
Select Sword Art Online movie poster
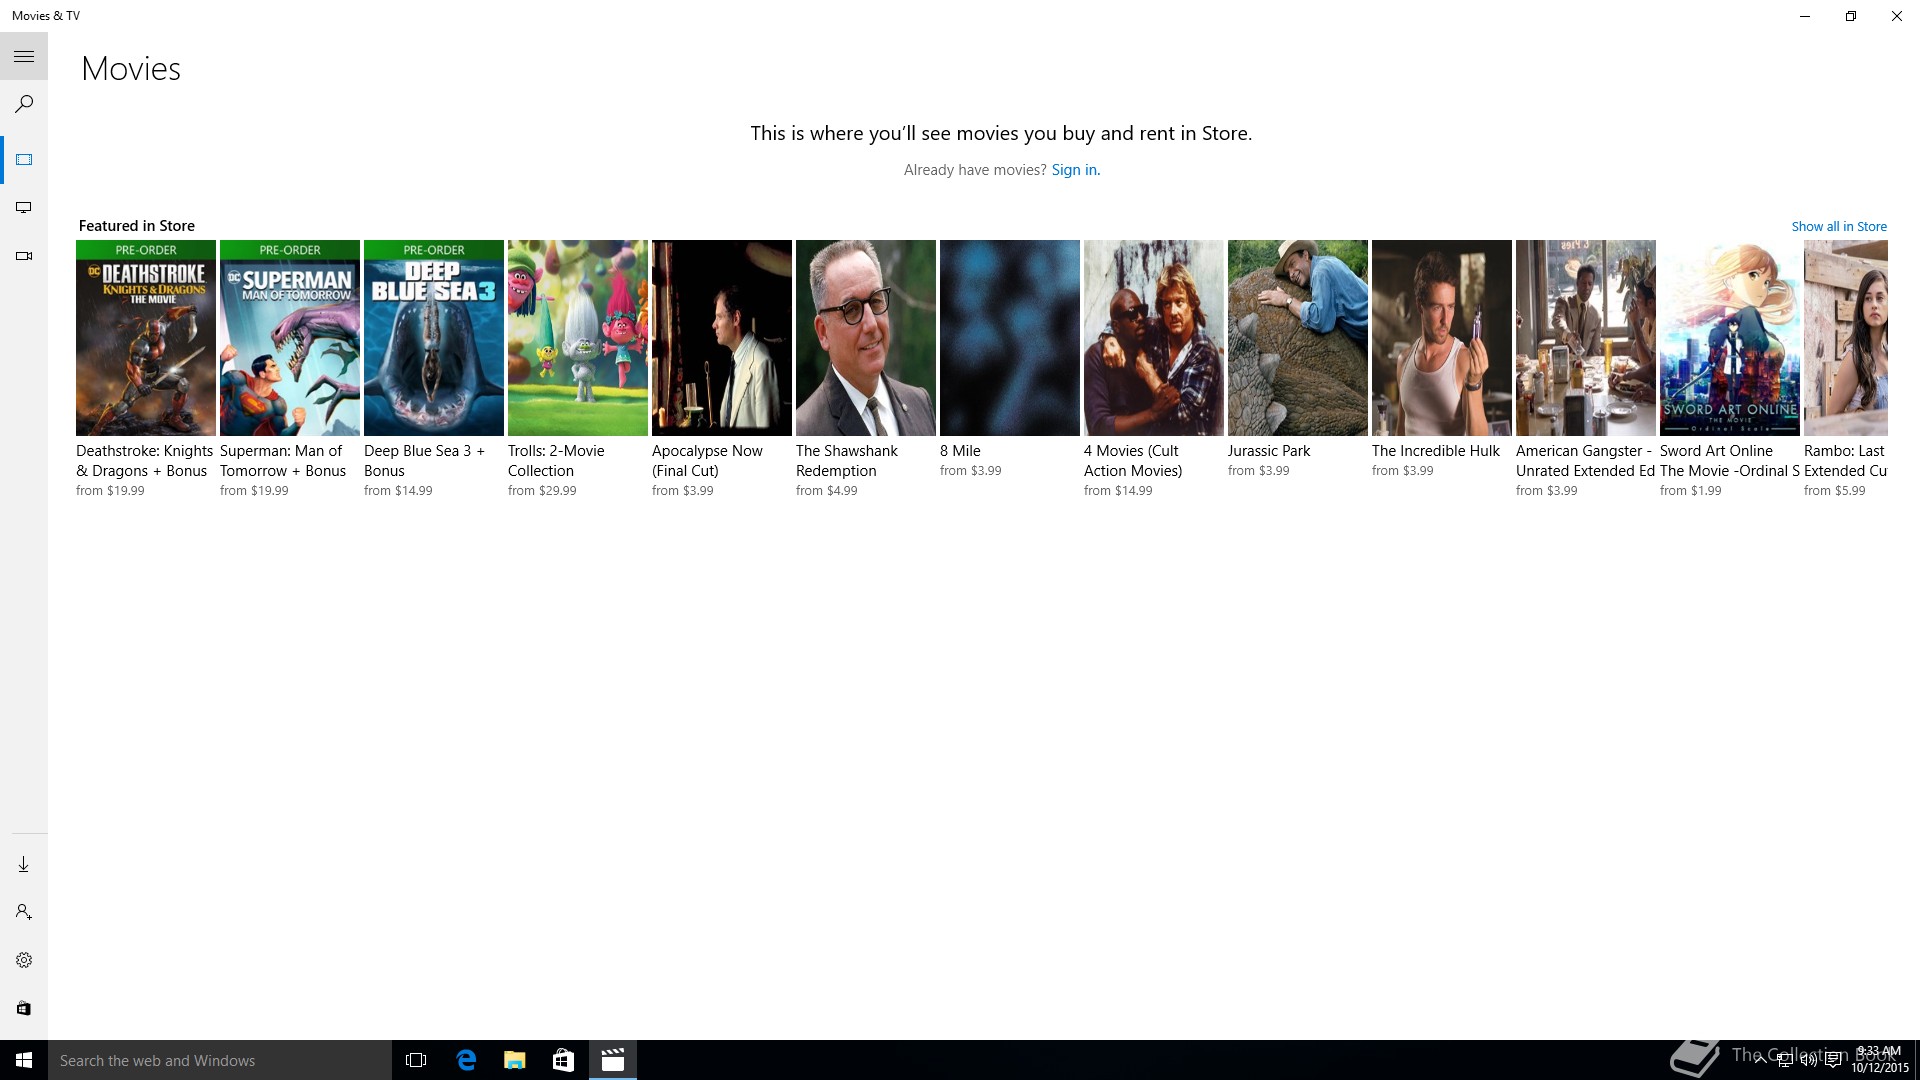[x=1730, y=338]
